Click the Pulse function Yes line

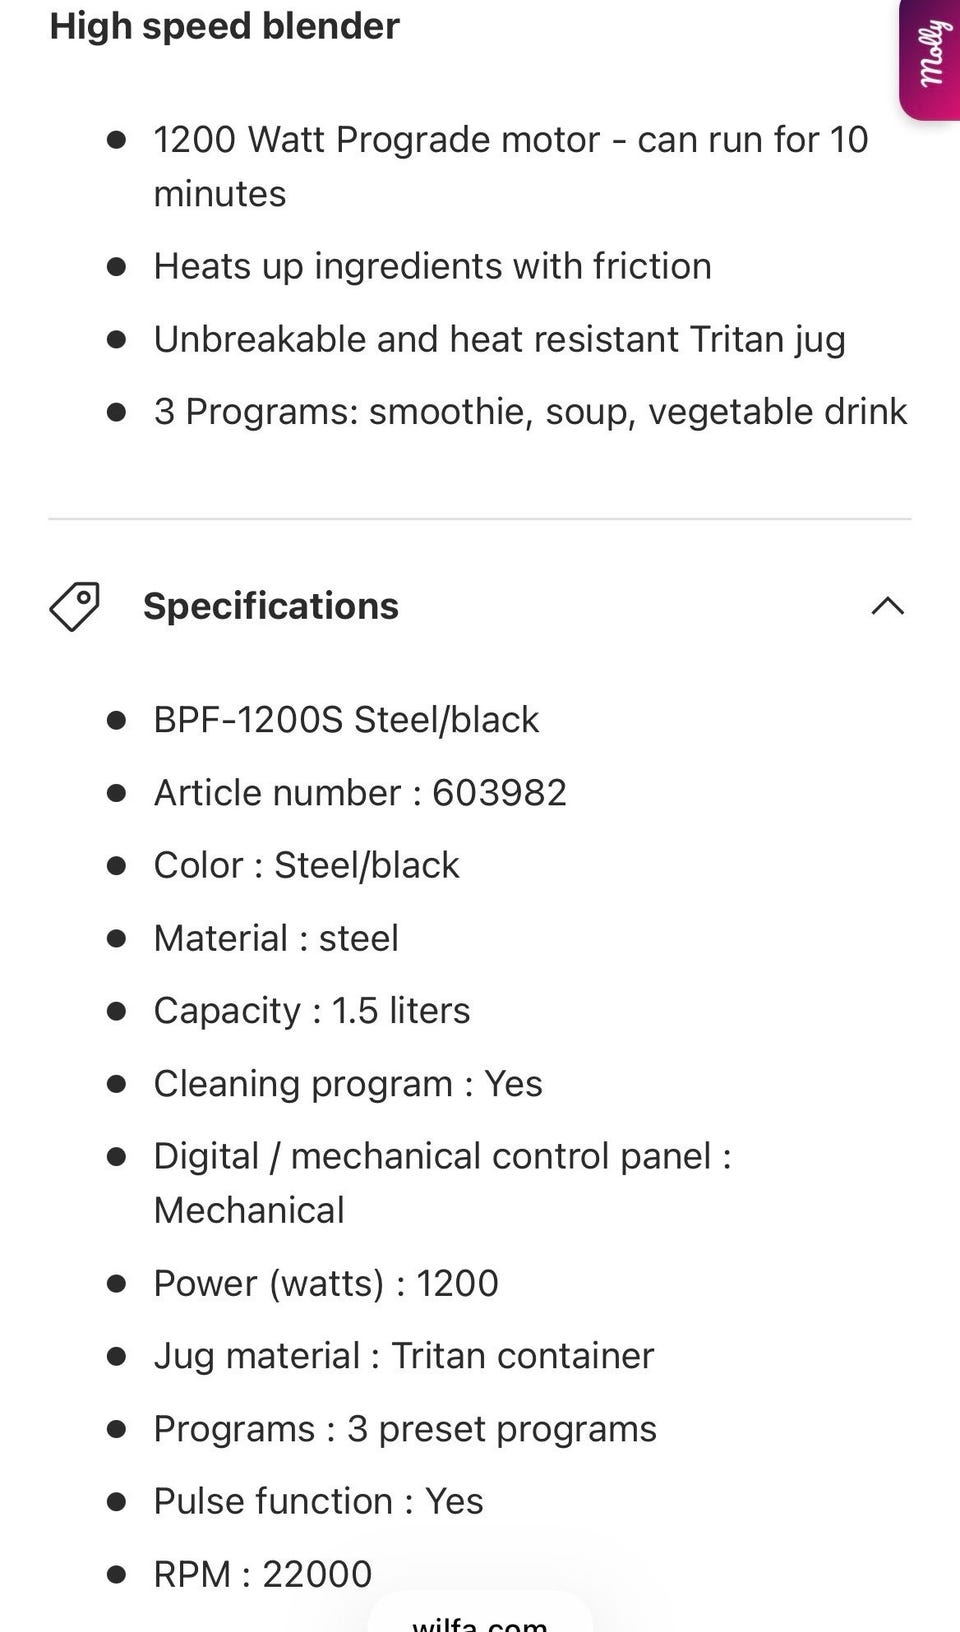[318, 1501]
